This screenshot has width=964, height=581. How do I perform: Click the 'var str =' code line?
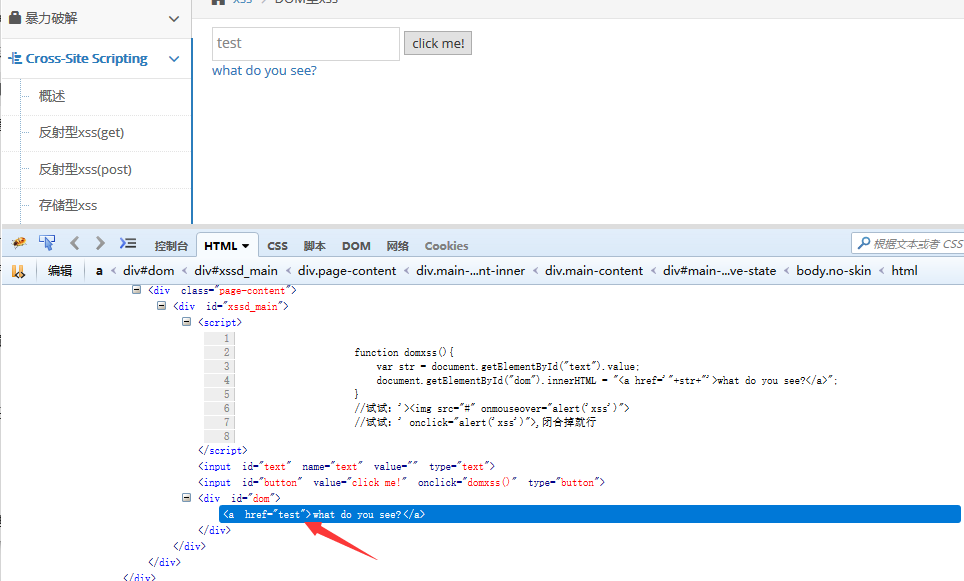point(508,366)
